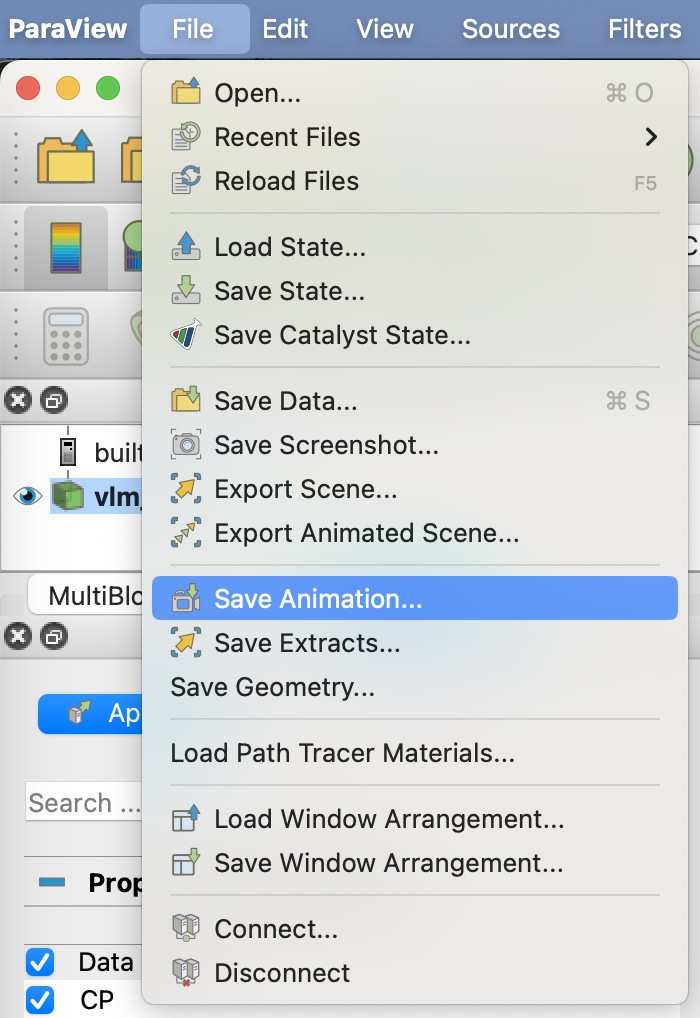Collapse the Properties section minus button

click(52, 882)
